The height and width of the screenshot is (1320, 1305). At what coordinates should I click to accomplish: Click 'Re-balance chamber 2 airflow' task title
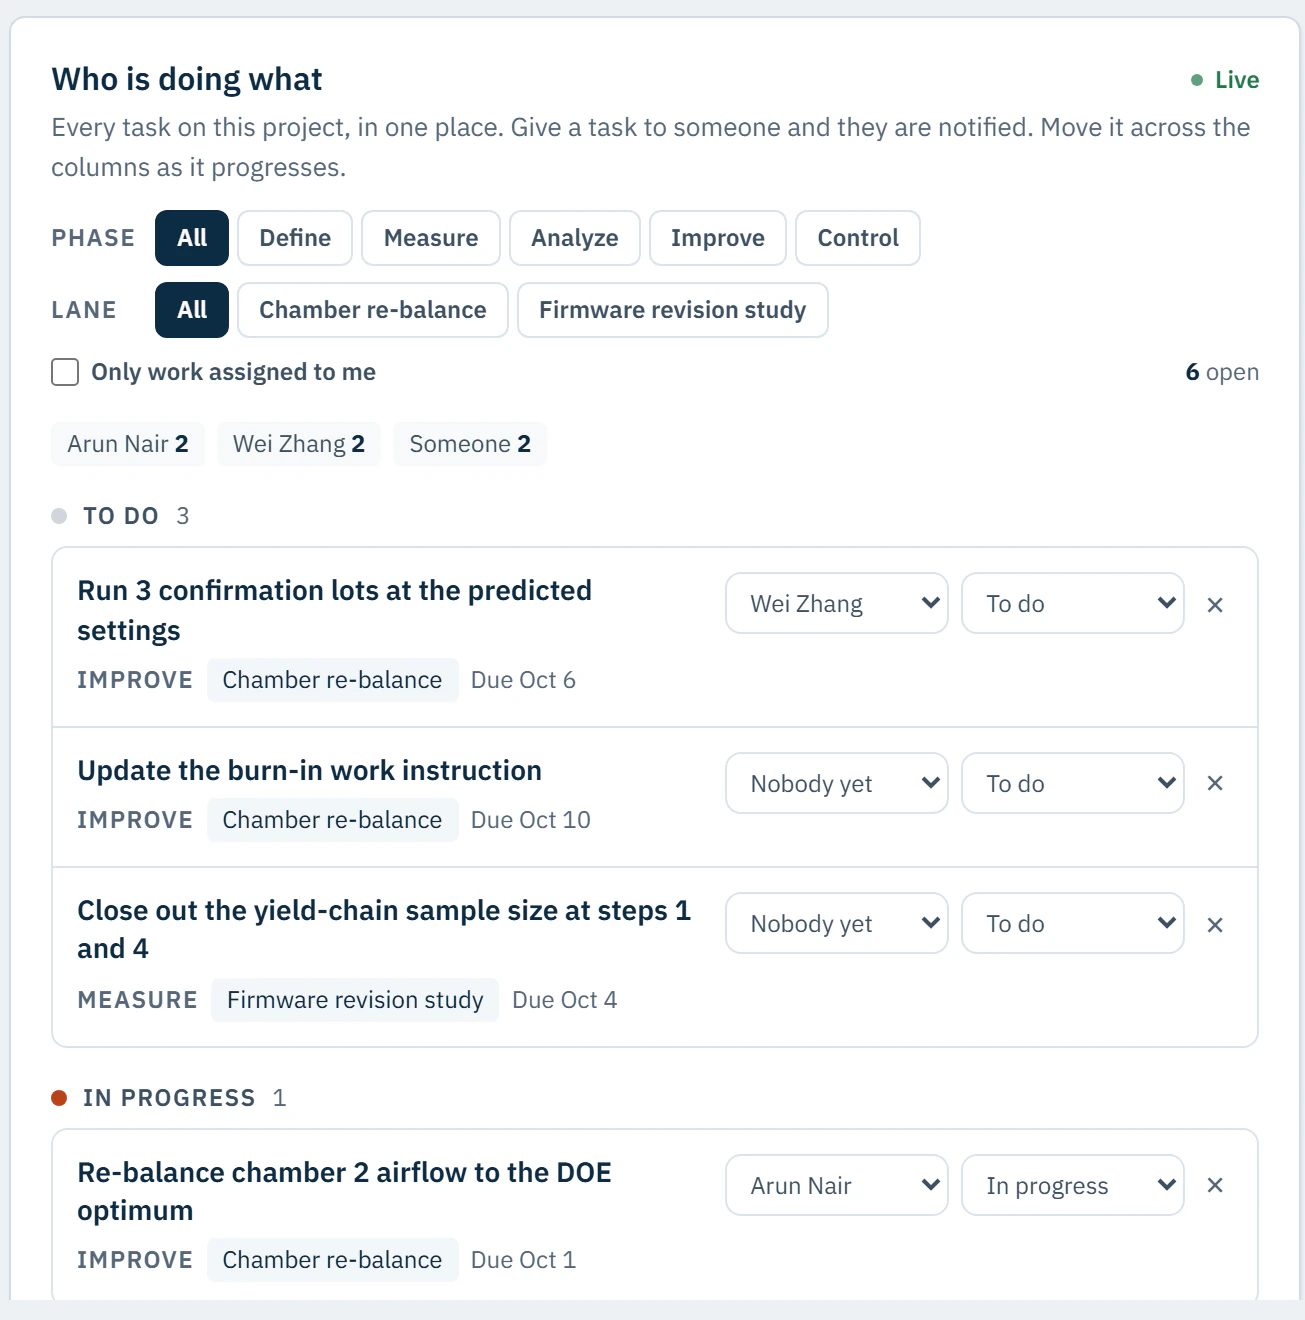click(345, 1191)
